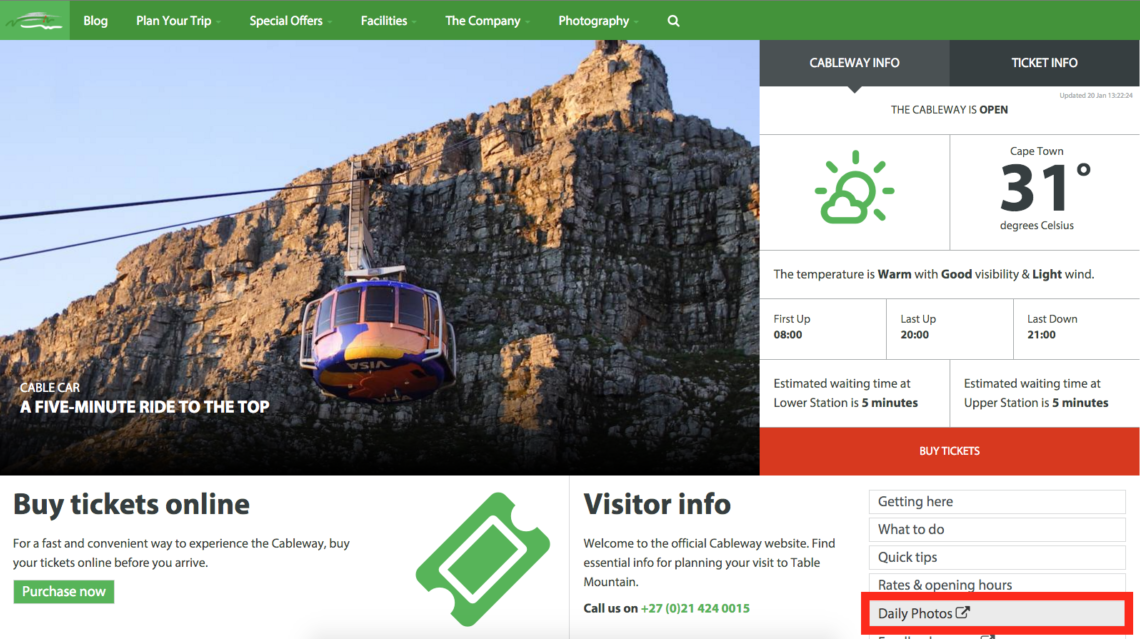Click the 'Updated 20 Jan 13:22:24' timestamp
The height and width of the screenshot is (639, 1140).
[x=1096, y=95]
